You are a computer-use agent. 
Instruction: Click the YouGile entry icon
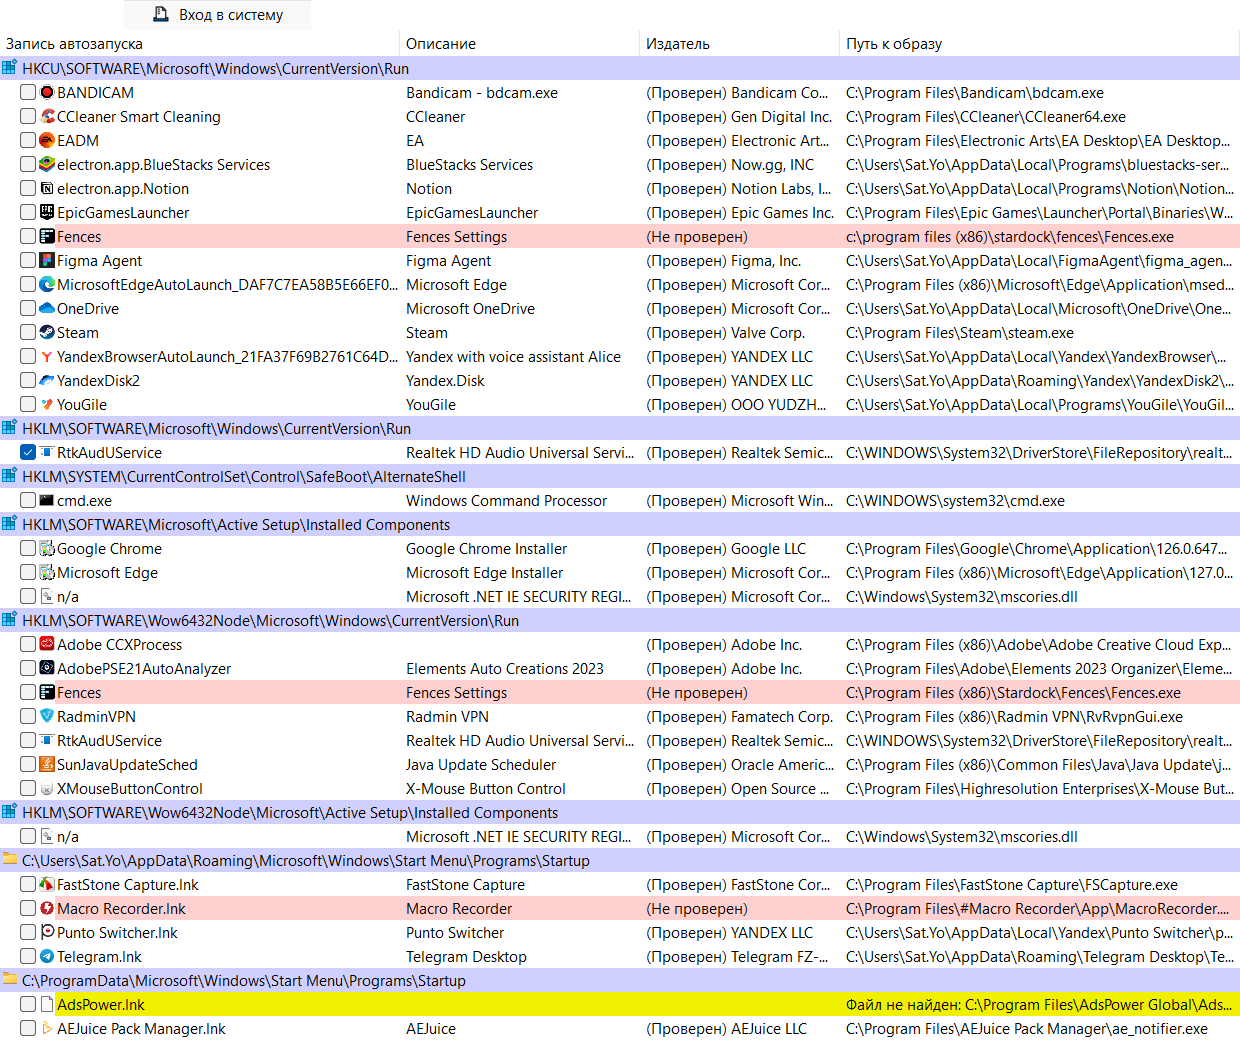[x=47, y=404]
